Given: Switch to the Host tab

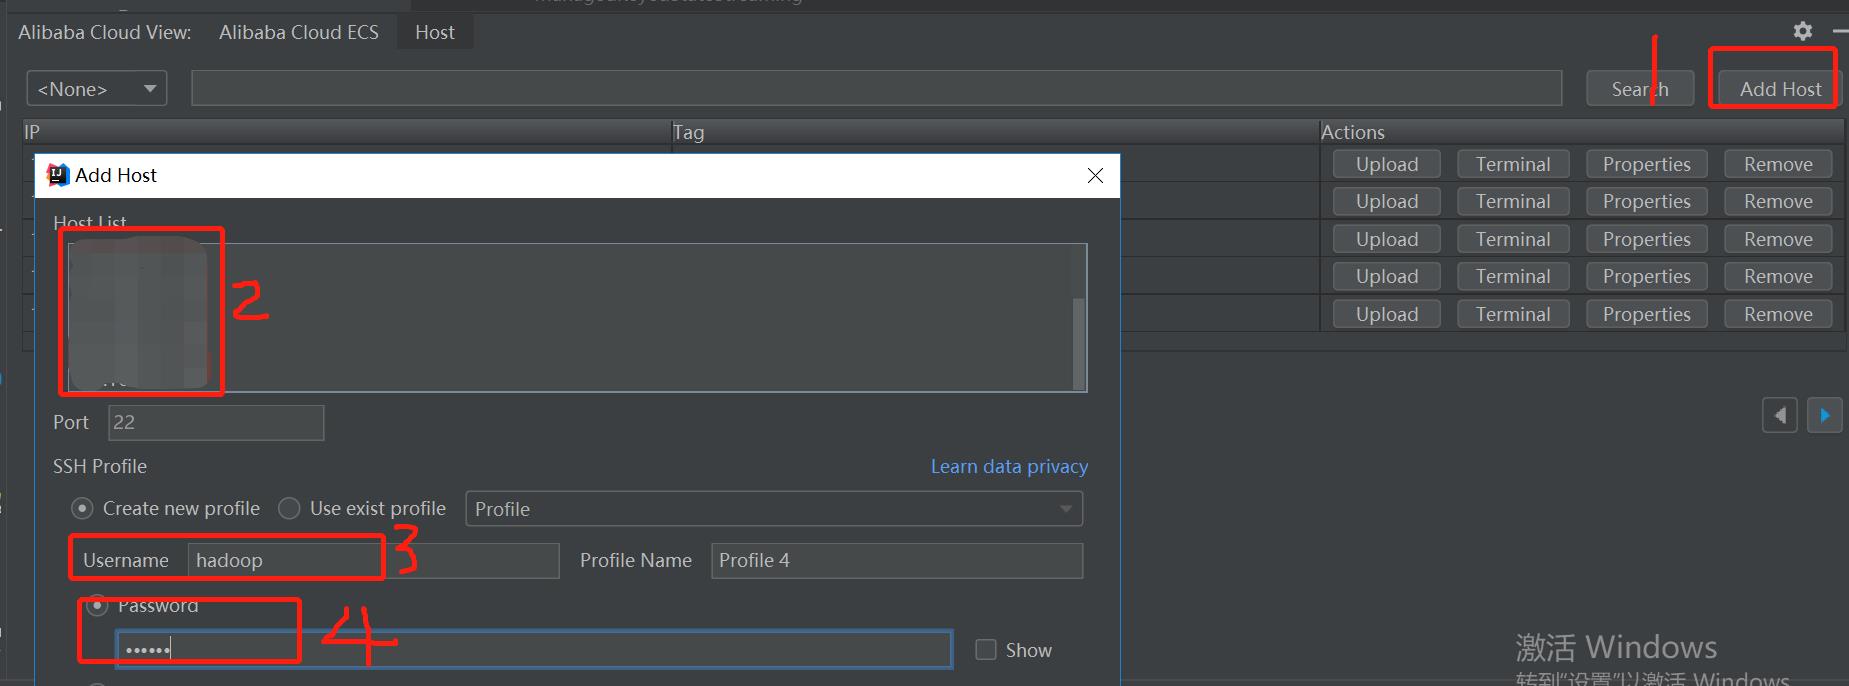Looking at the screenshot, I should [435, 32].
